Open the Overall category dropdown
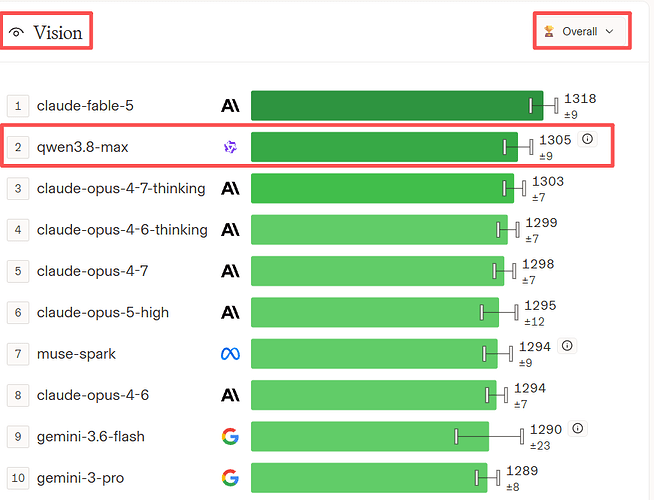Viewport: 654px width, 500px height. click(x=582, y=31)
